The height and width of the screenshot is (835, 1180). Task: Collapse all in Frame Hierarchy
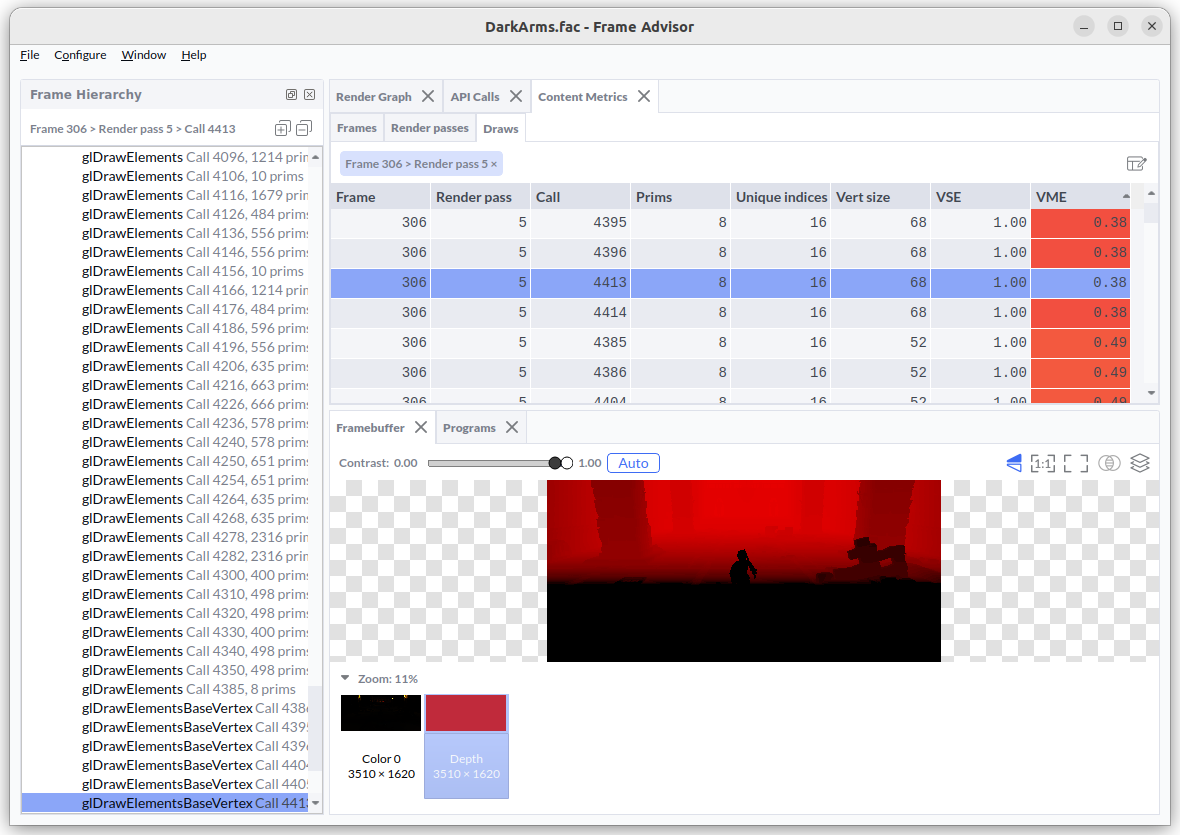304,129
